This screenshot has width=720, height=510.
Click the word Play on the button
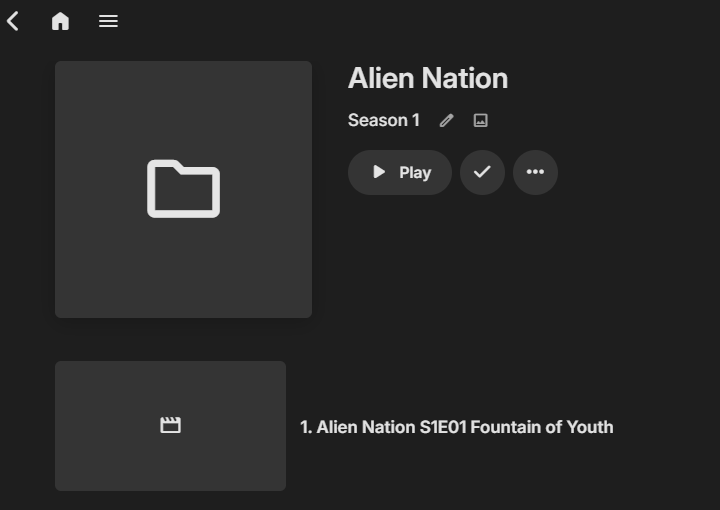coord(415,172)
